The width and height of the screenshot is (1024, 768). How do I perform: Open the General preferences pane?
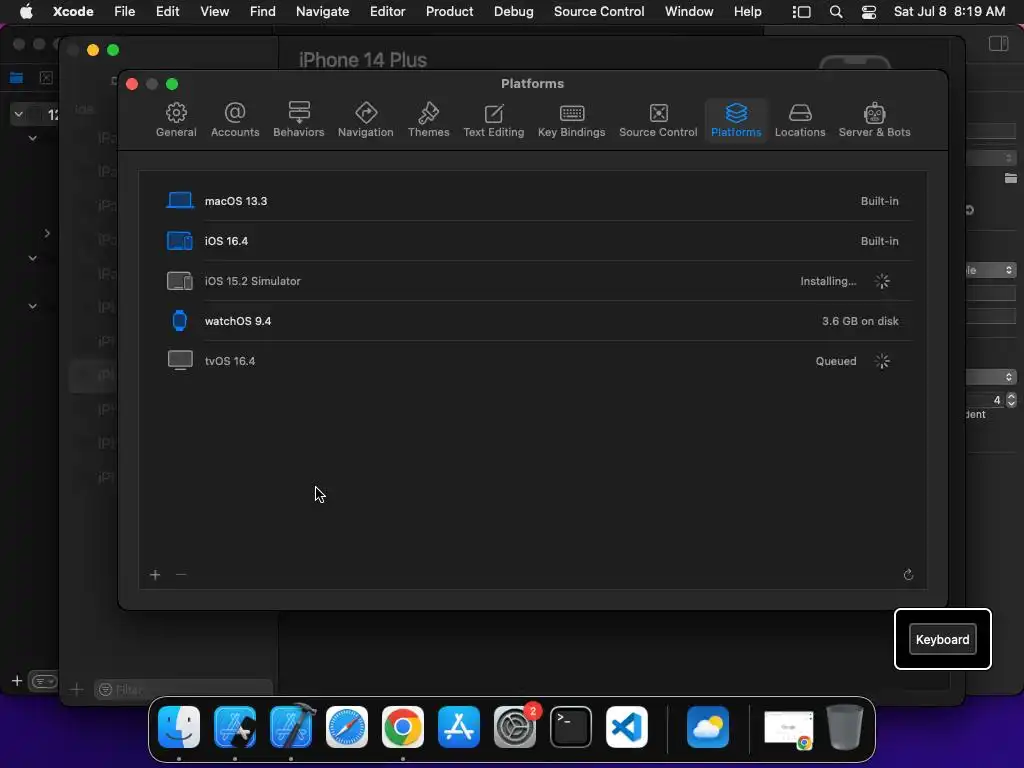(x=176, y=120)
